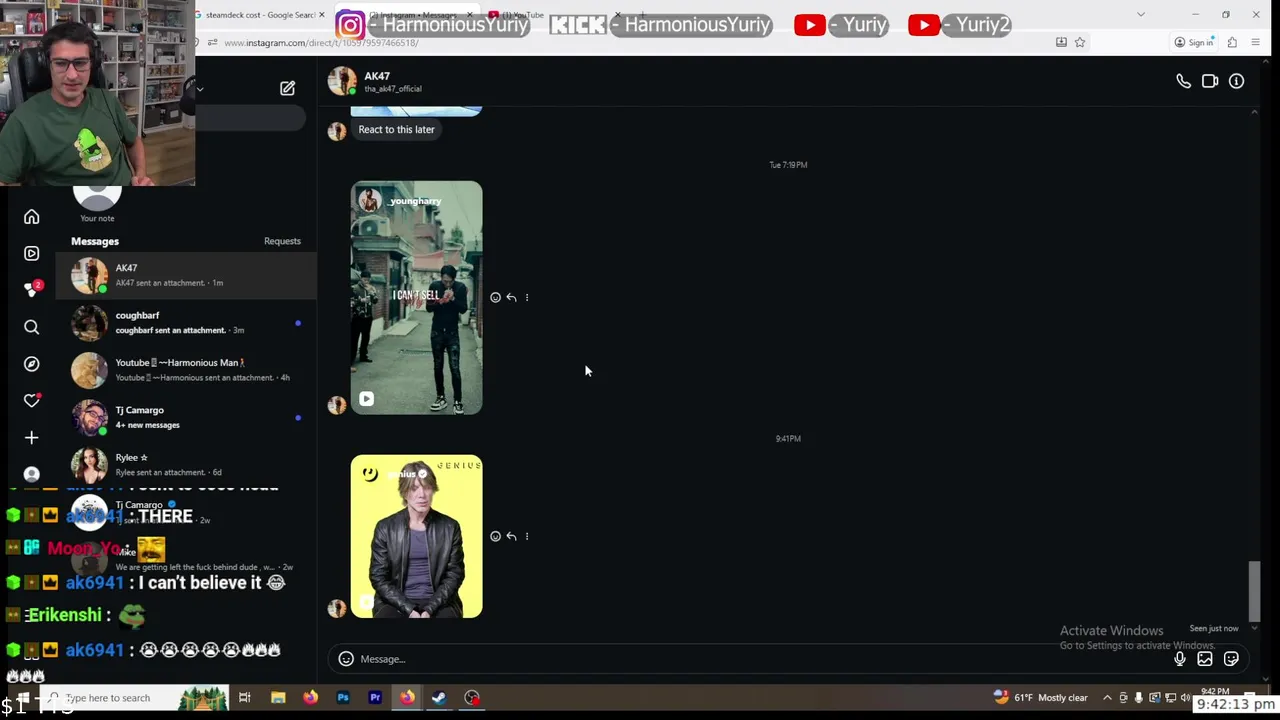Viewport: 1280px width, 720px height.
Task: Click the chat scrollbar handle
Action: click(1255, 591)
